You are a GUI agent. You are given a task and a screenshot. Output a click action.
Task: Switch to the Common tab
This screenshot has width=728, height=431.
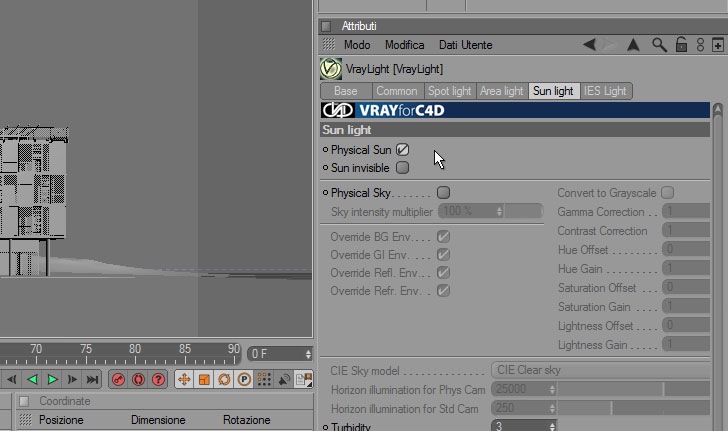click(397, 91)
